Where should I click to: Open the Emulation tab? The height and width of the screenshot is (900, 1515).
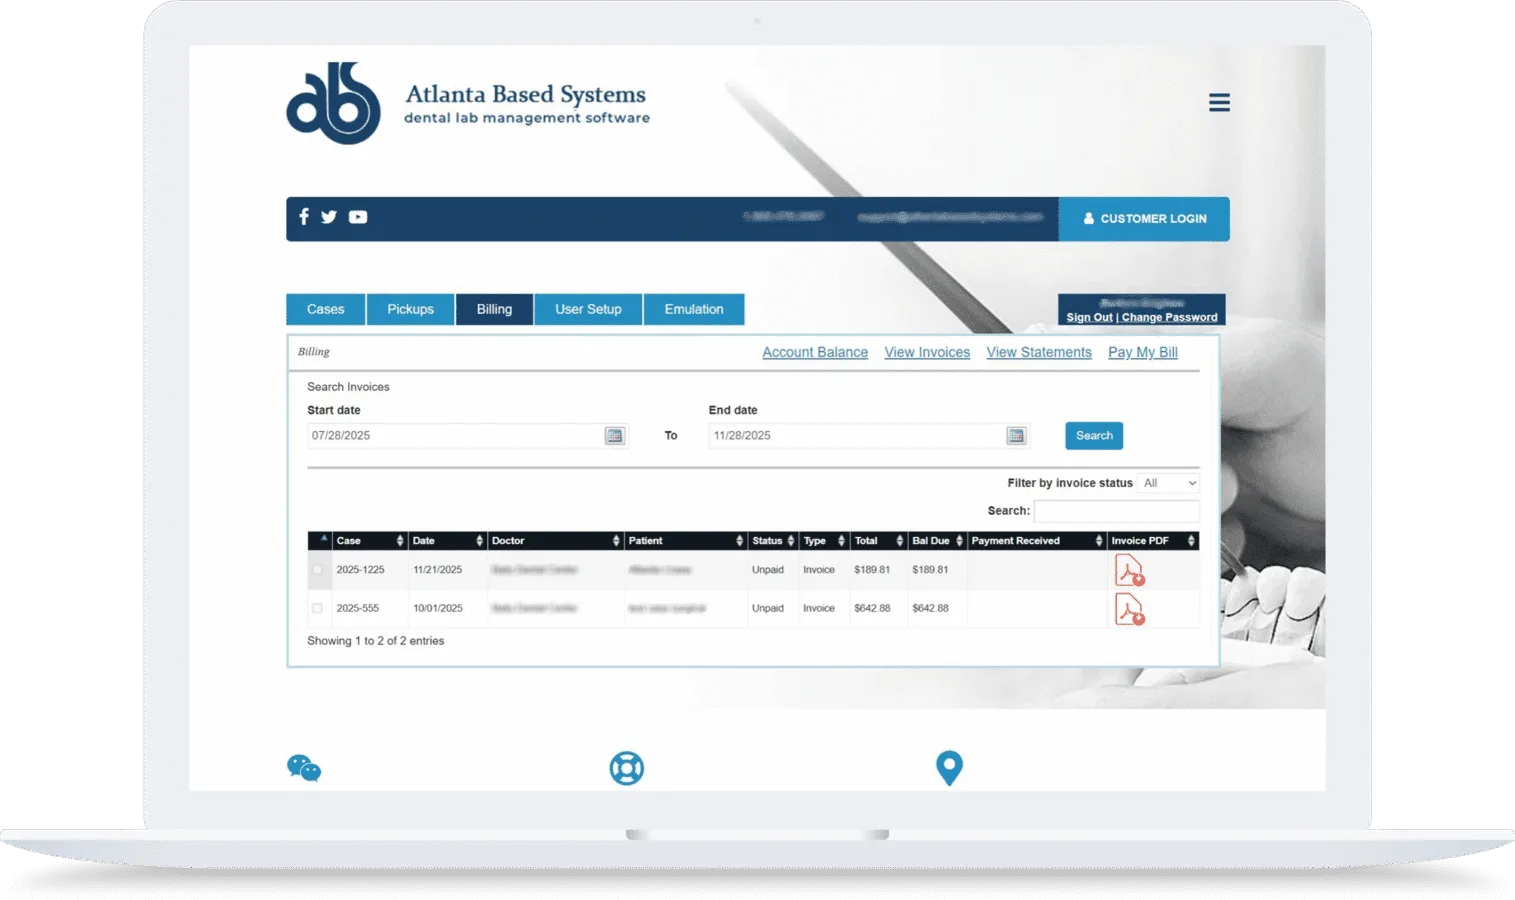tap(694, 309)
